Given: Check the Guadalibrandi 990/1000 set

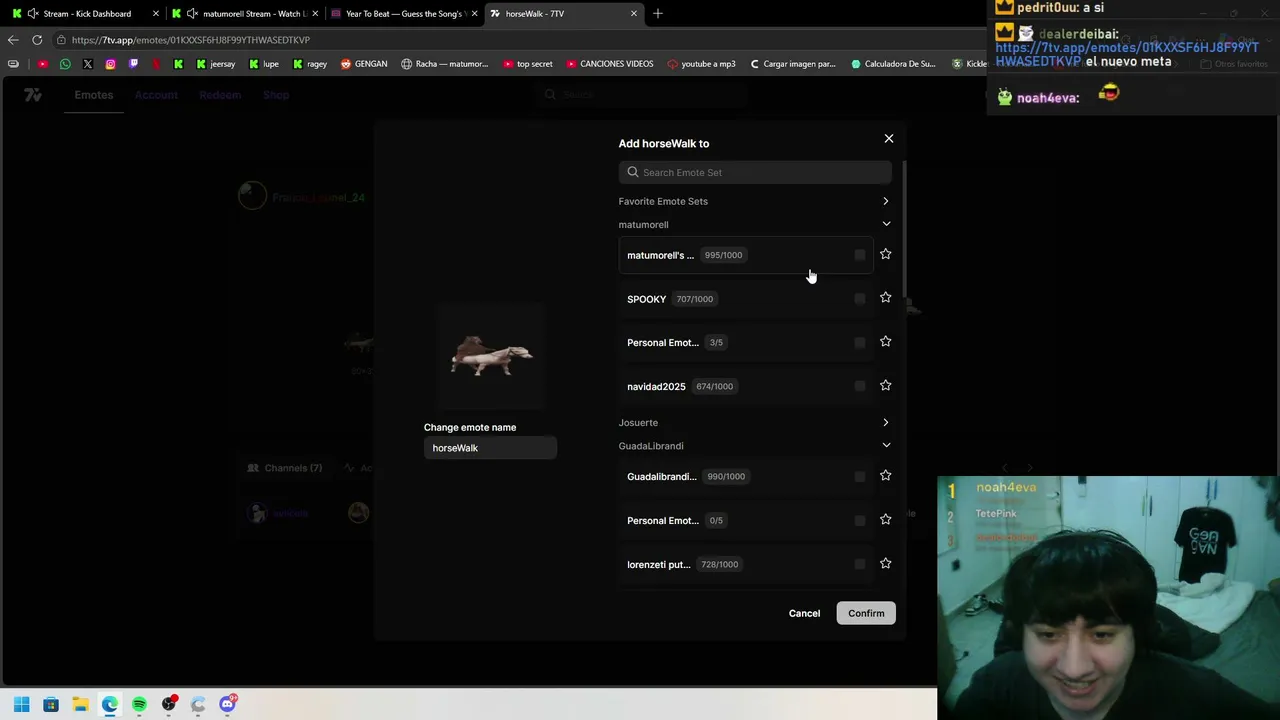Looking at the screenshot, I should click(860, 477).
